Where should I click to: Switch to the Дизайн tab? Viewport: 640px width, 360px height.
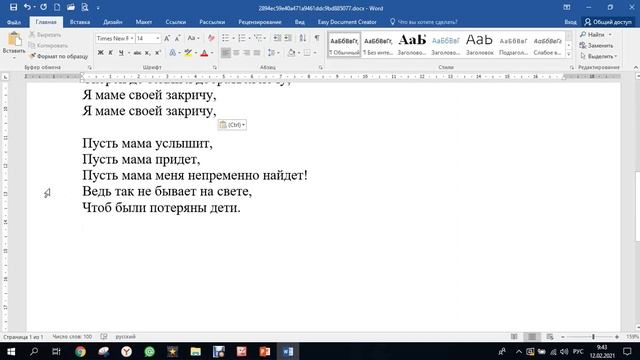coord(113,22)
